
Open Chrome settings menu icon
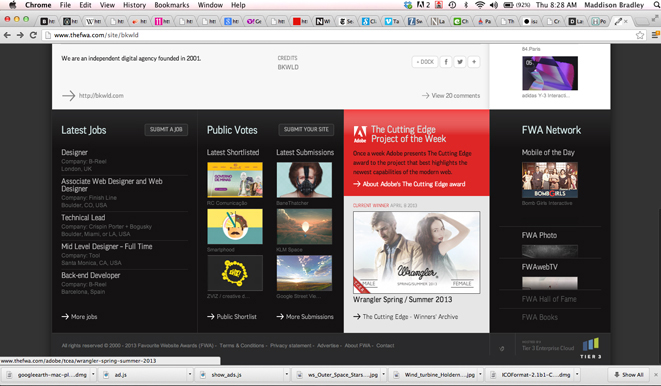pos(655,35)
